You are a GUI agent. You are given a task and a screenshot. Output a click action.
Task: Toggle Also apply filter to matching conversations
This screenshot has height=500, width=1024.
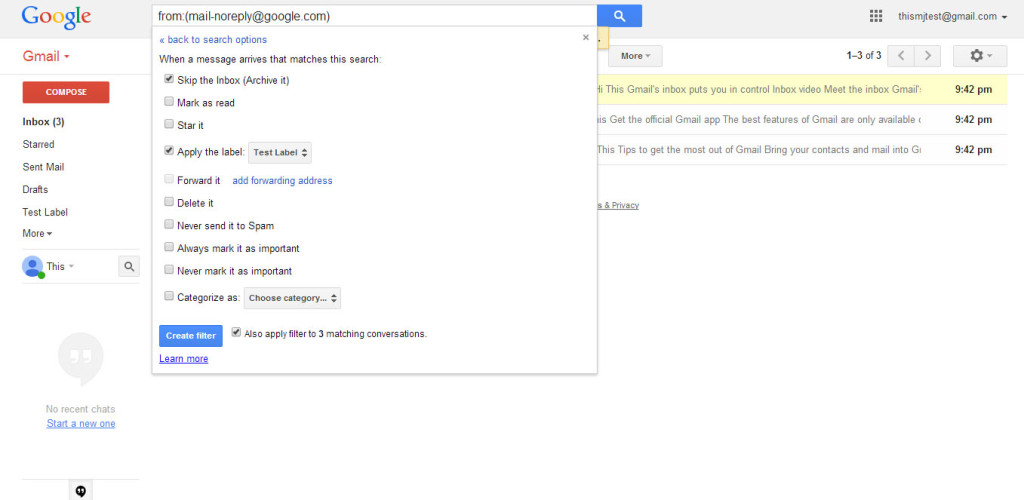(236, 332)
